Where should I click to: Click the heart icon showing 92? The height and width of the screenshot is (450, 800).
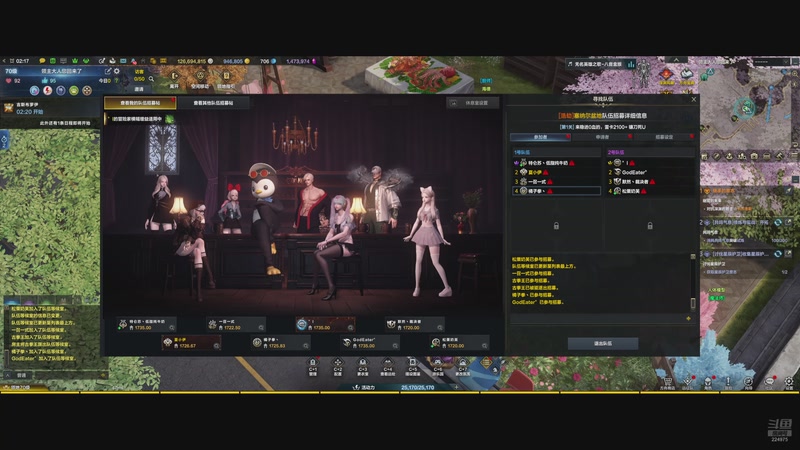[x=8, y=81]
